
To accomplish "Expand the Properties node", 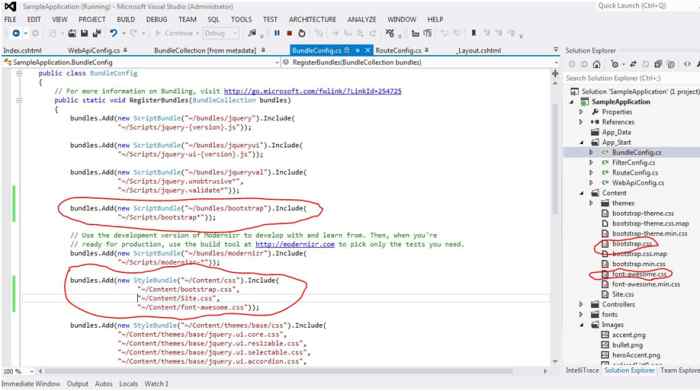I will 581,112.
